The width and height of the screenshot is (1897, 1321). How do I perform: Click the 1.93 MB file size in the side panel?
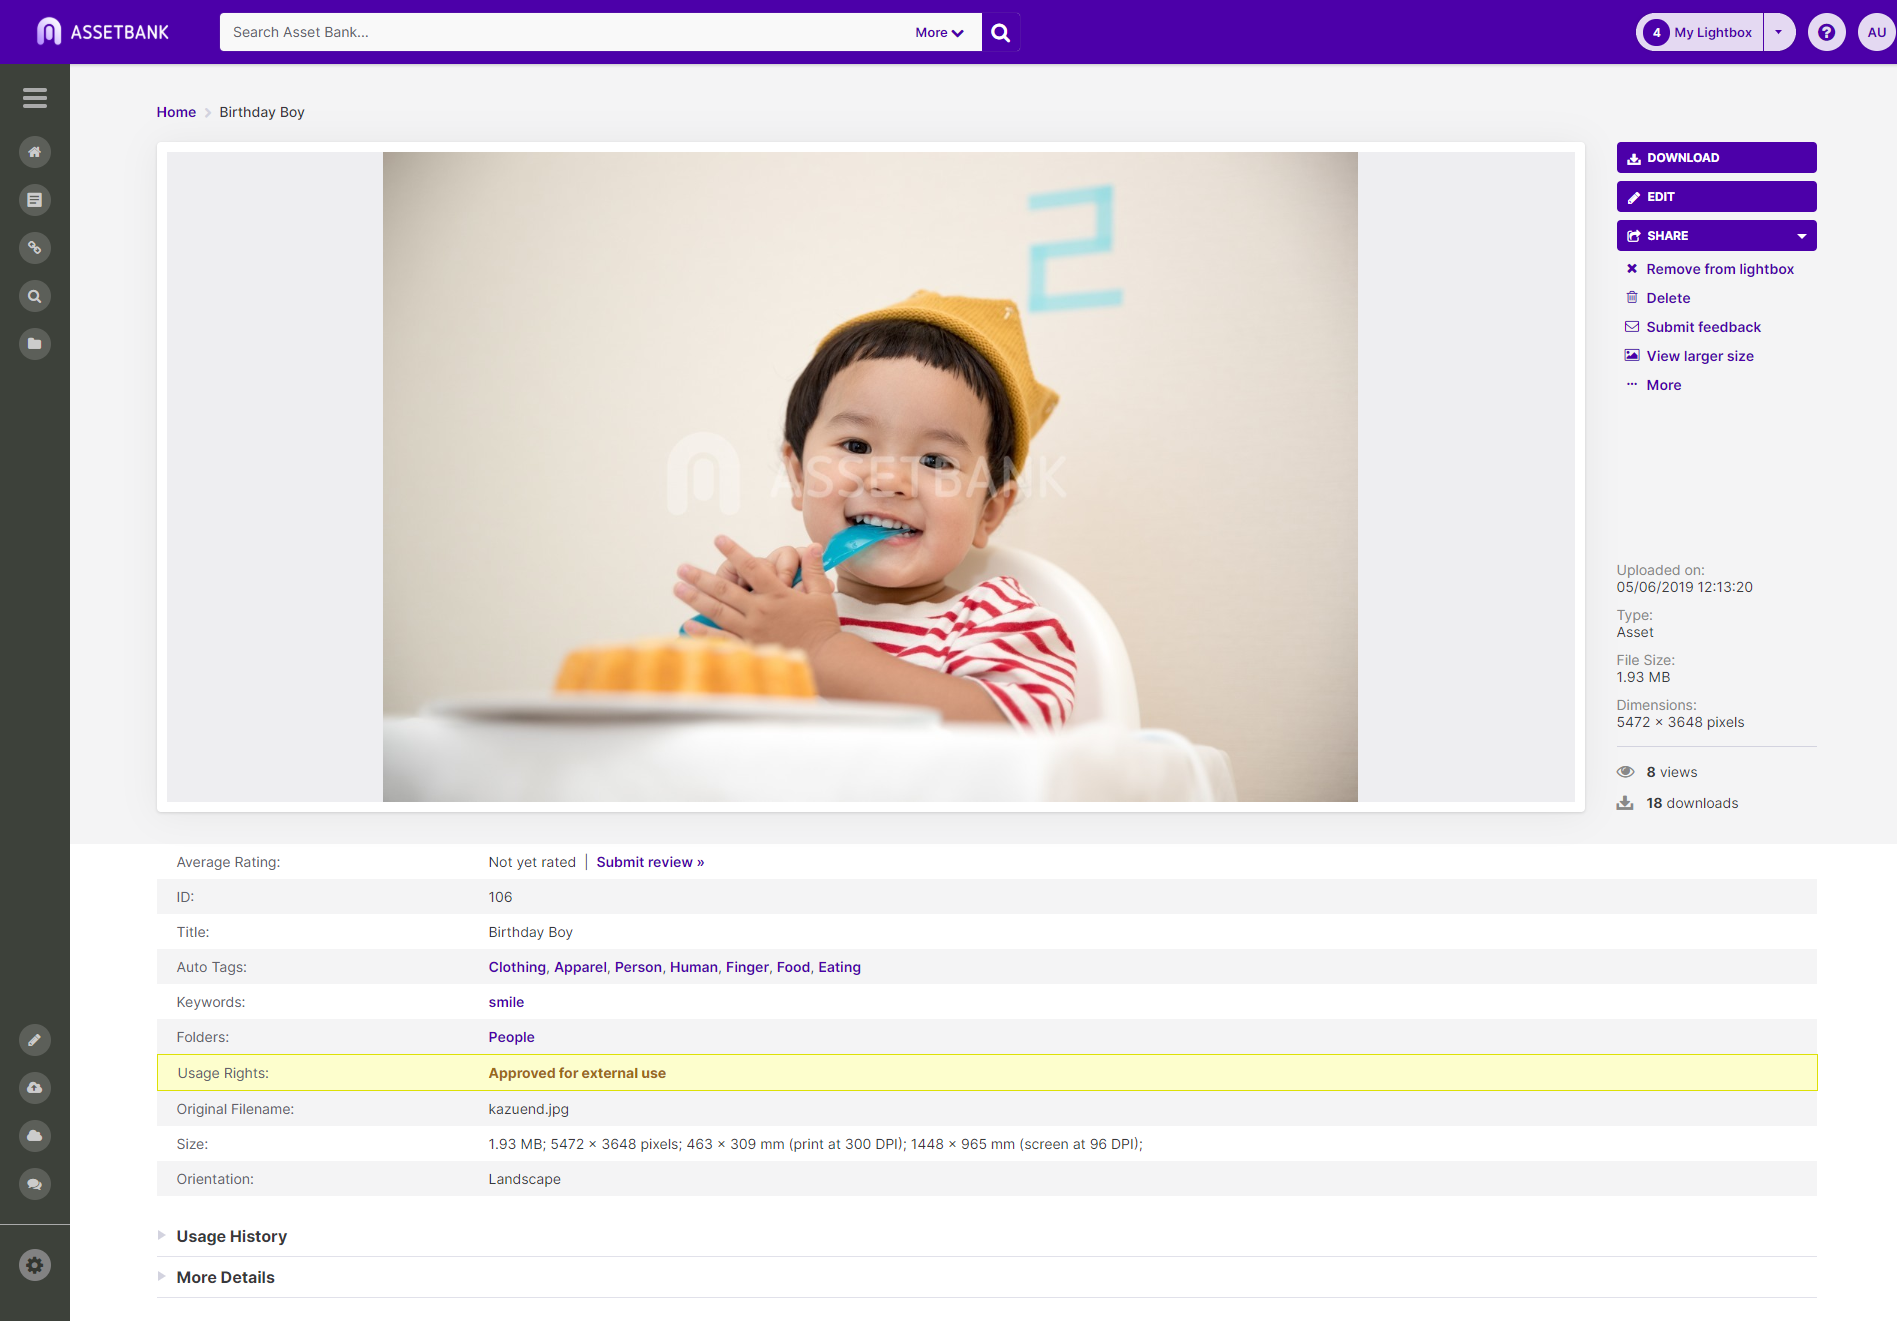click(1643, 677)
